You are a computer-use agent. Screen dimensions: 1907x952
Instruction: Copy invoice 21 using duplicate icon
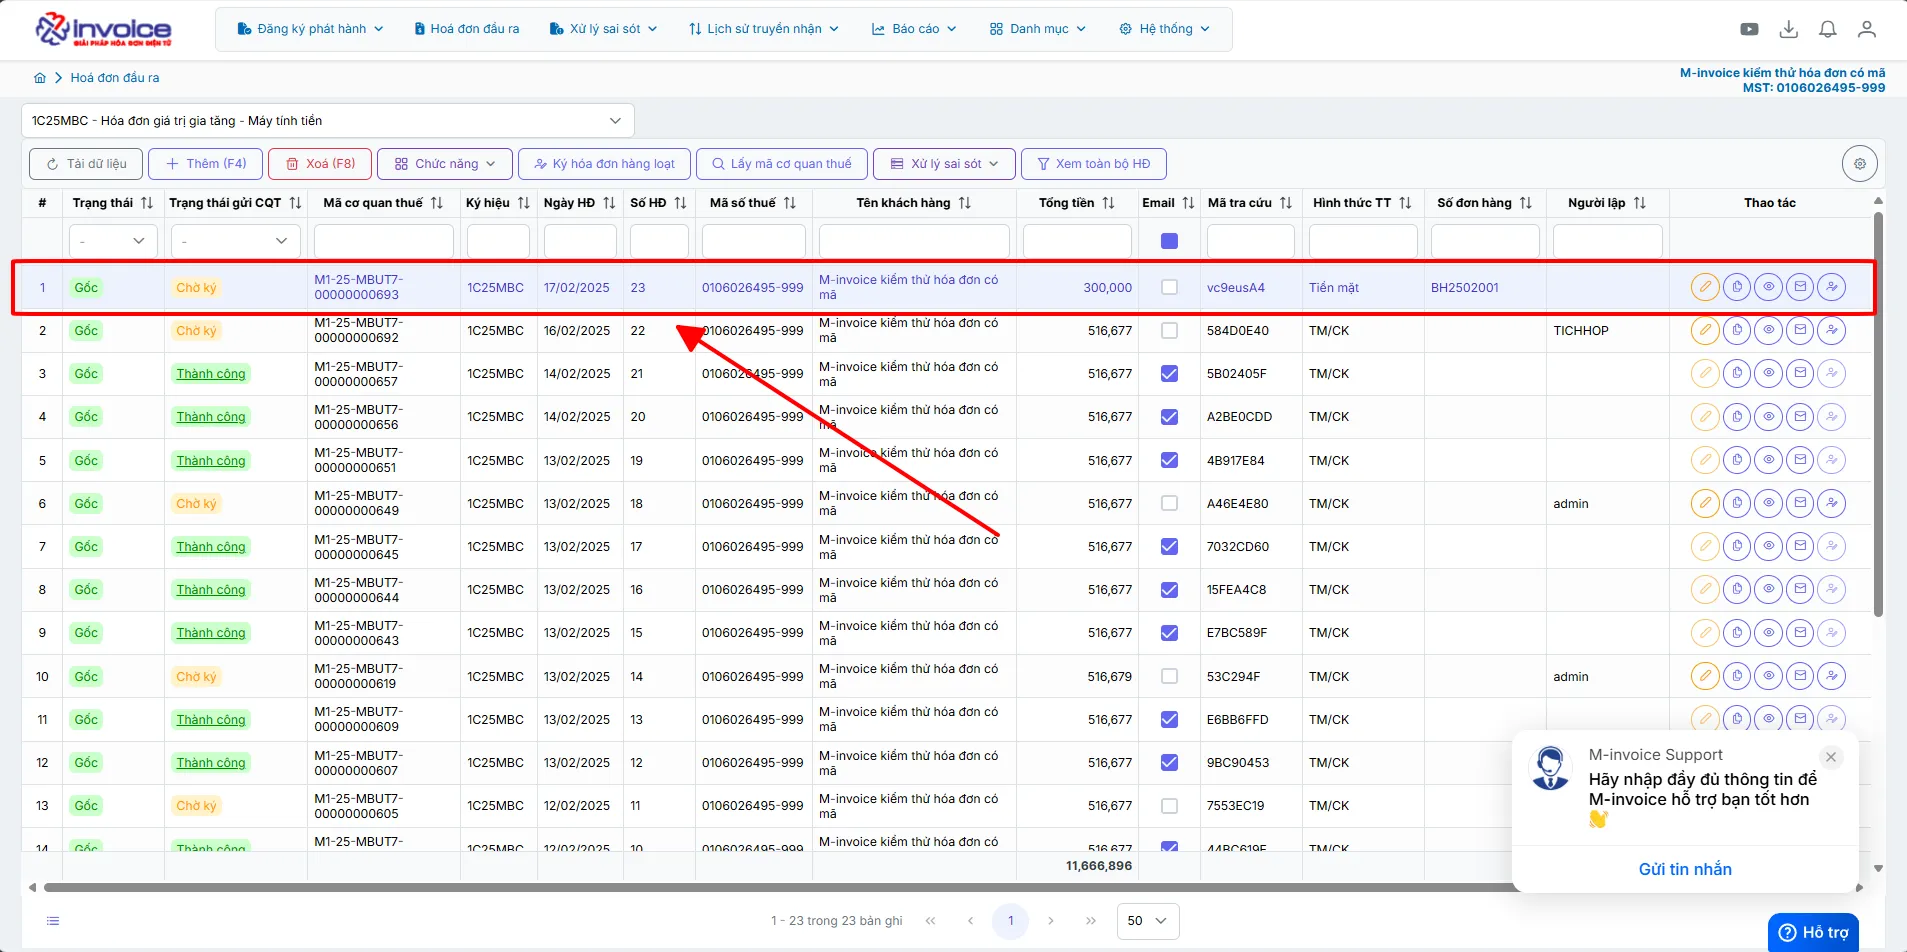point(1737,373)
